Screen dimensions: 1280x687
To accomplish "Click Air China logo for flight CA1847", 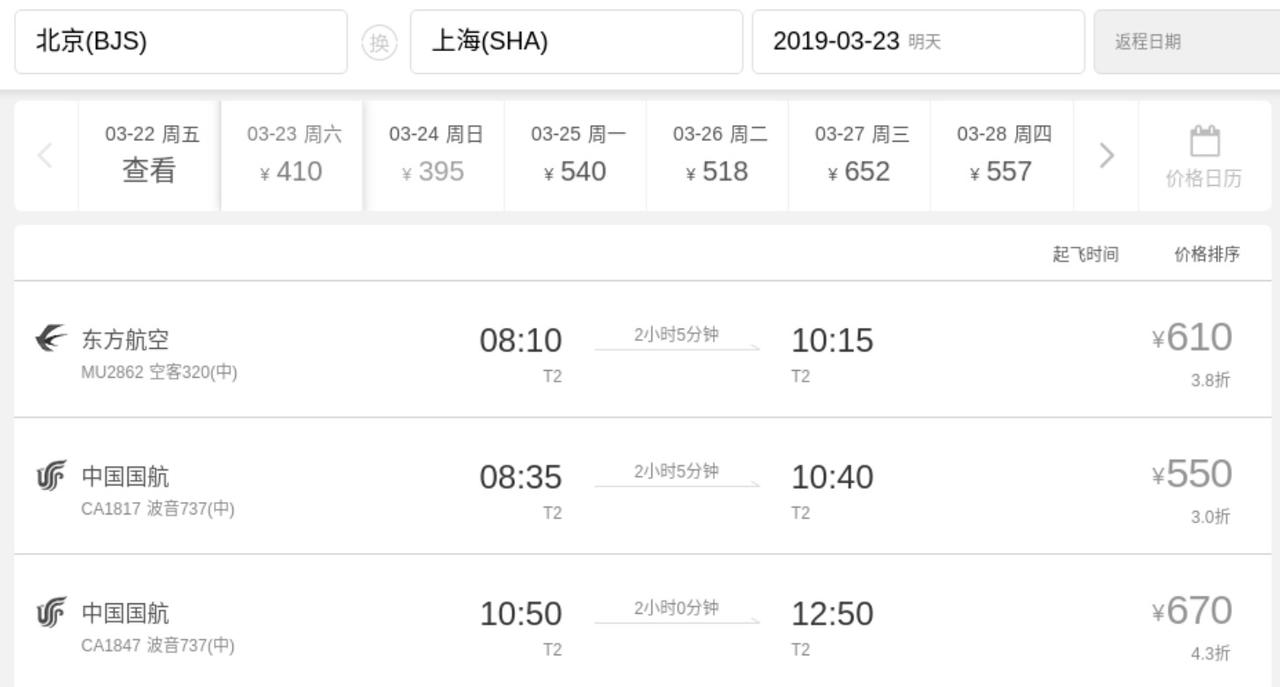I will pyautogui.click(x=51, y=612).
